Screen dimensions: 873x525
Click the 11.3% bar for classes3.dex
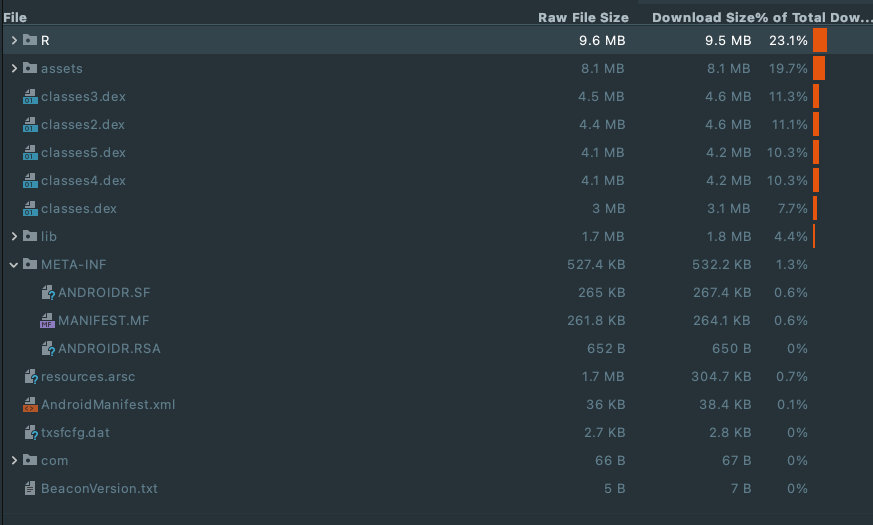click(x=816, y=96)
